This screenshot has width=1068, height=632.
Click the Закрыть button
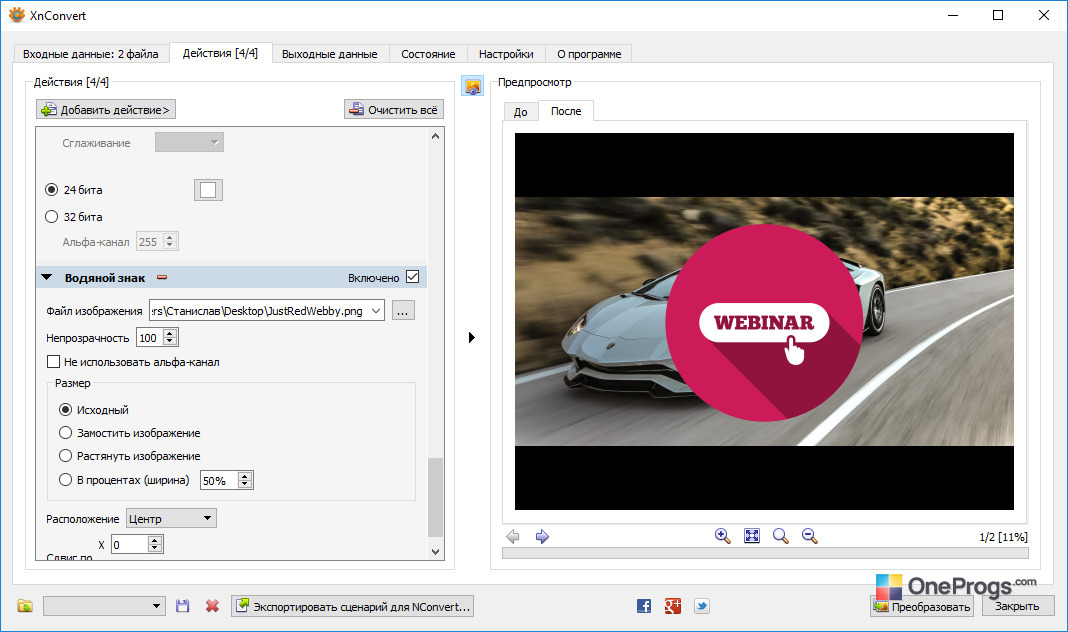[x=1018, y=606]
